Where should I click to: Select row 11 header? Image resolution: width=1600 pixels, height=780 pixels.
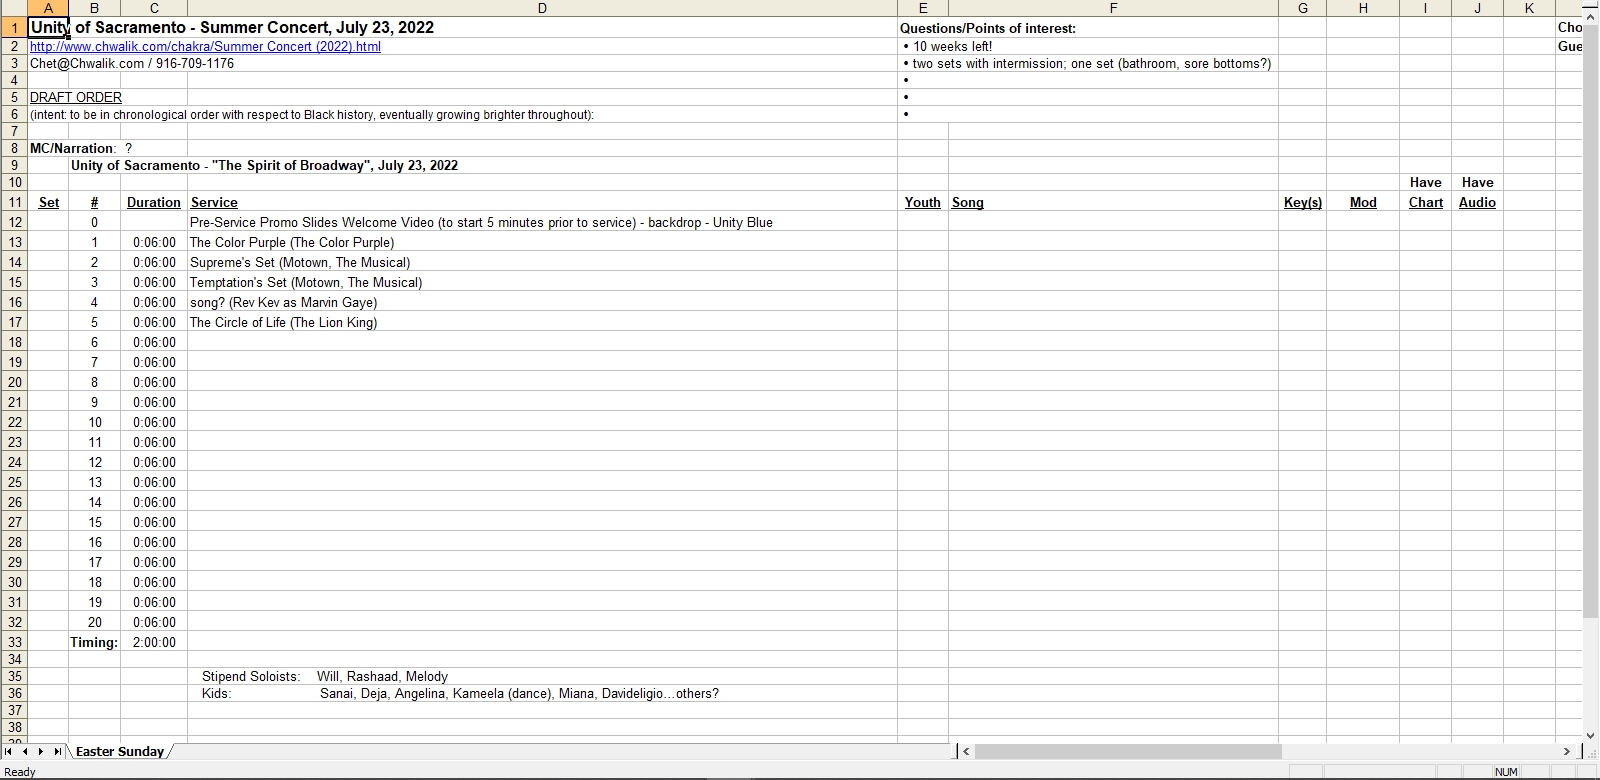click(x=14, y=202)
